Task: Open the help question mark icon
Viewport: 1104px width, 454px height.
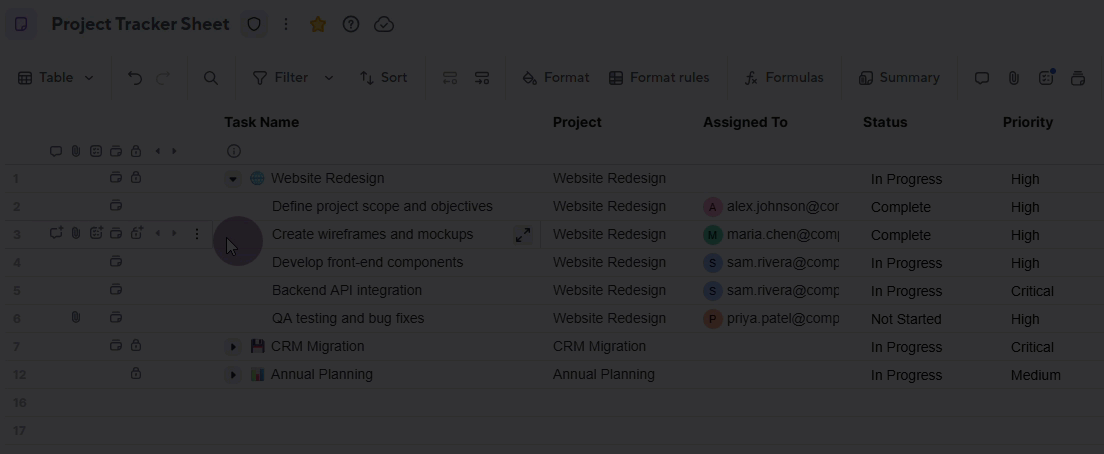Action: [x=351, y=25]
